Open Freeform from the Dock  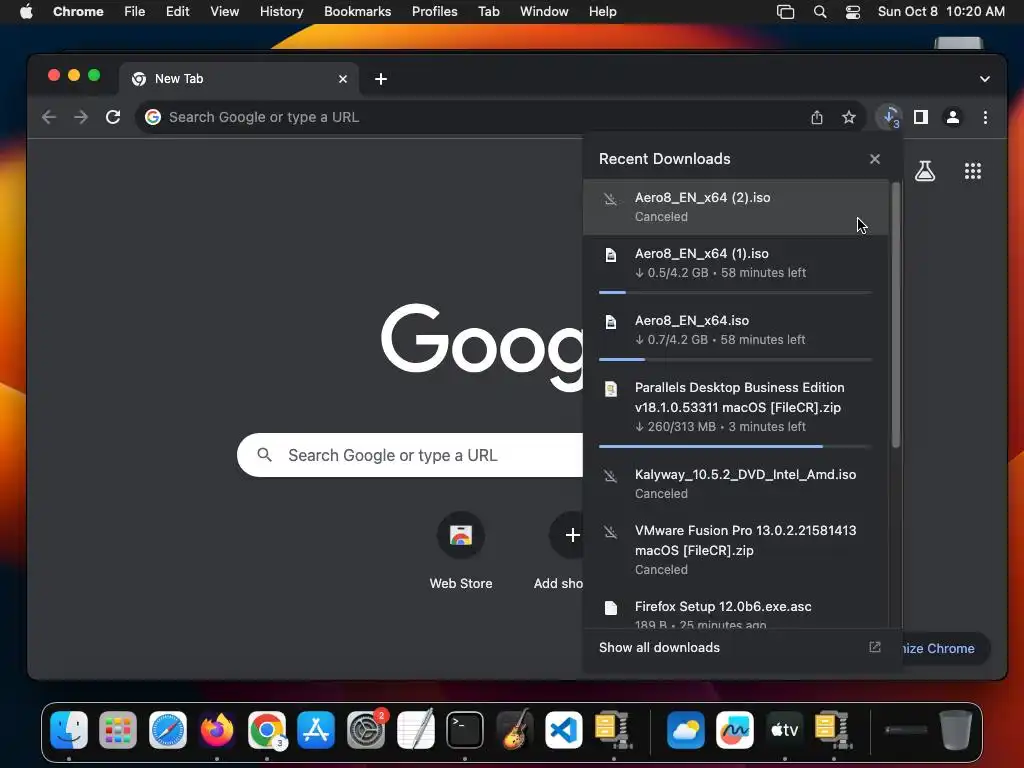[735, 729]
